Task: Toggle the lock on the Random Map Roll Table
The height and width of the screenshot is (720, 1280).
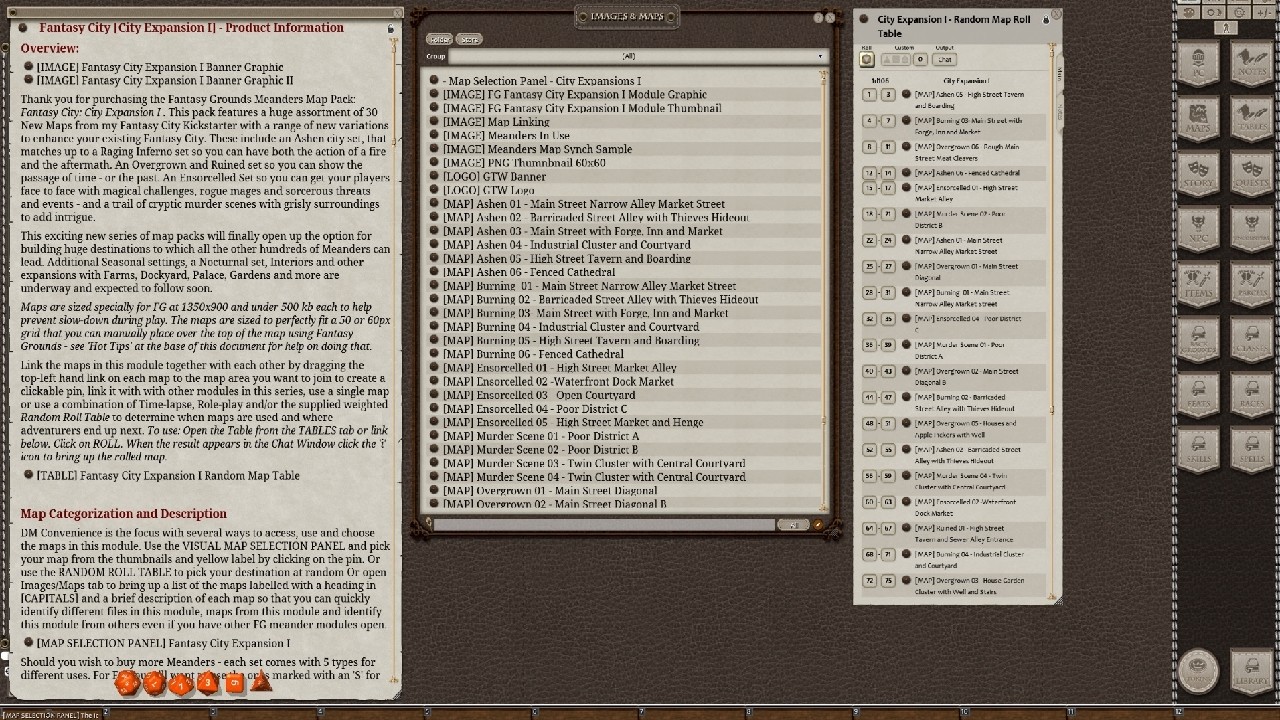Action: pos(1046,18)
